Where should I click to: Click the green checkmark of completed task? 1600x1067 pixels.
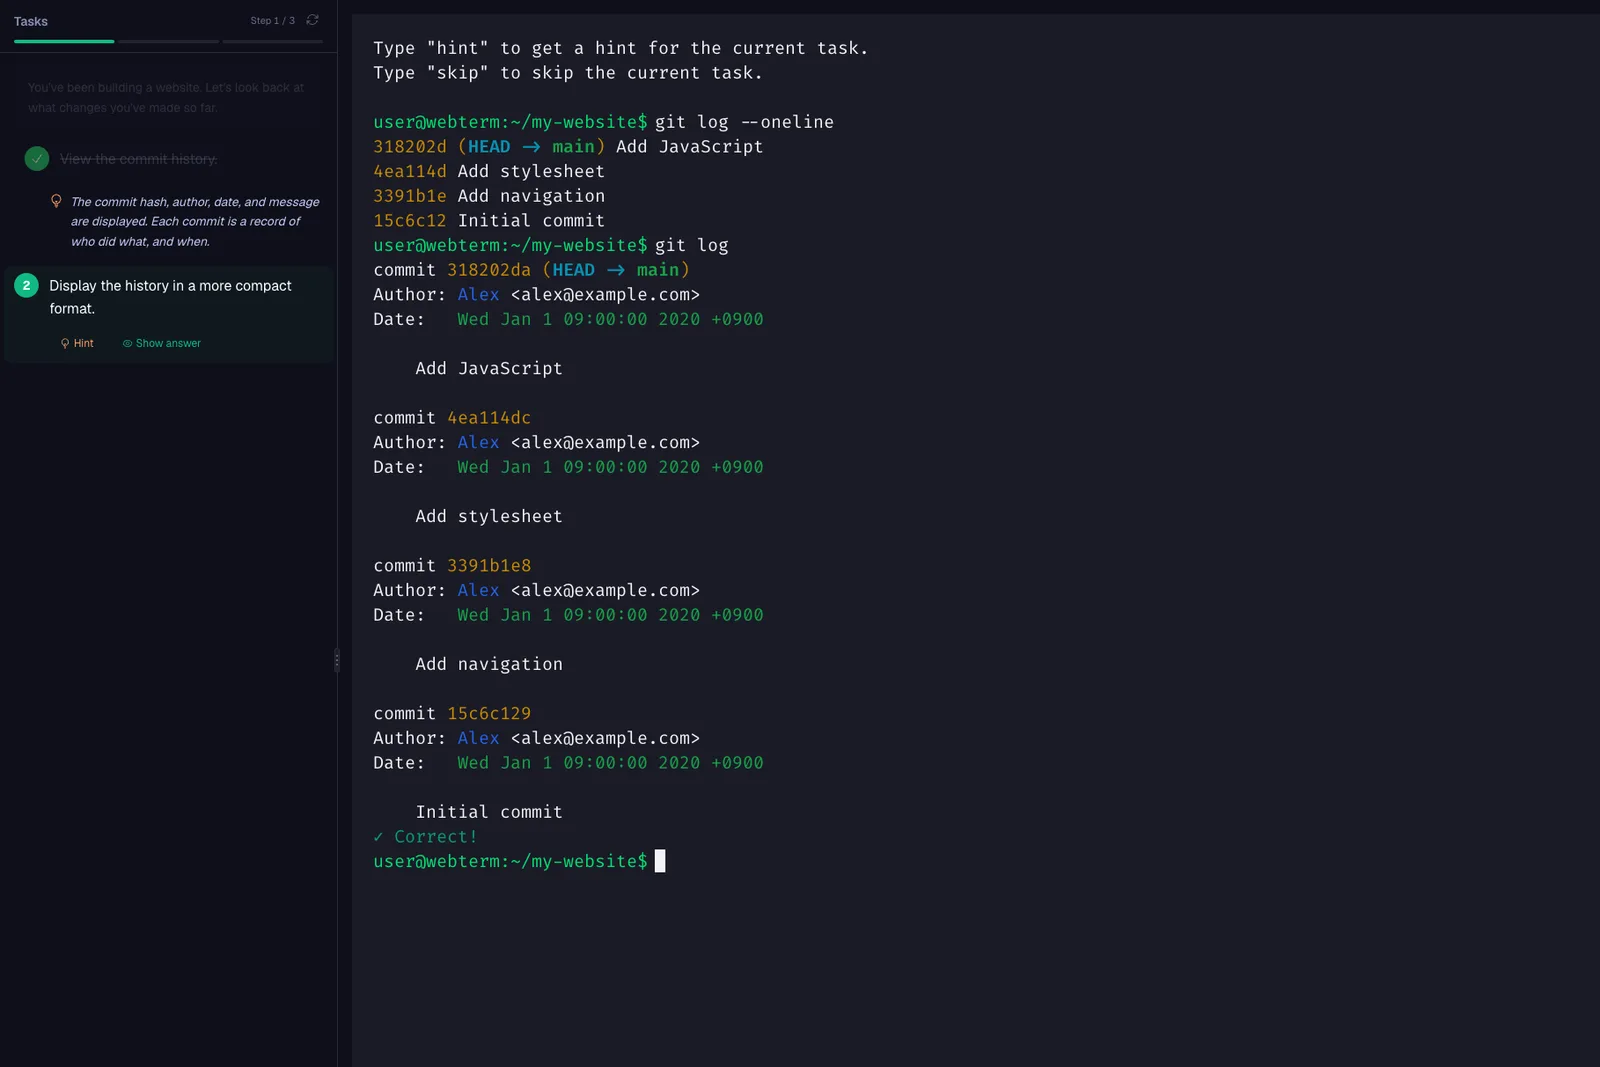[x=37, y=159]
